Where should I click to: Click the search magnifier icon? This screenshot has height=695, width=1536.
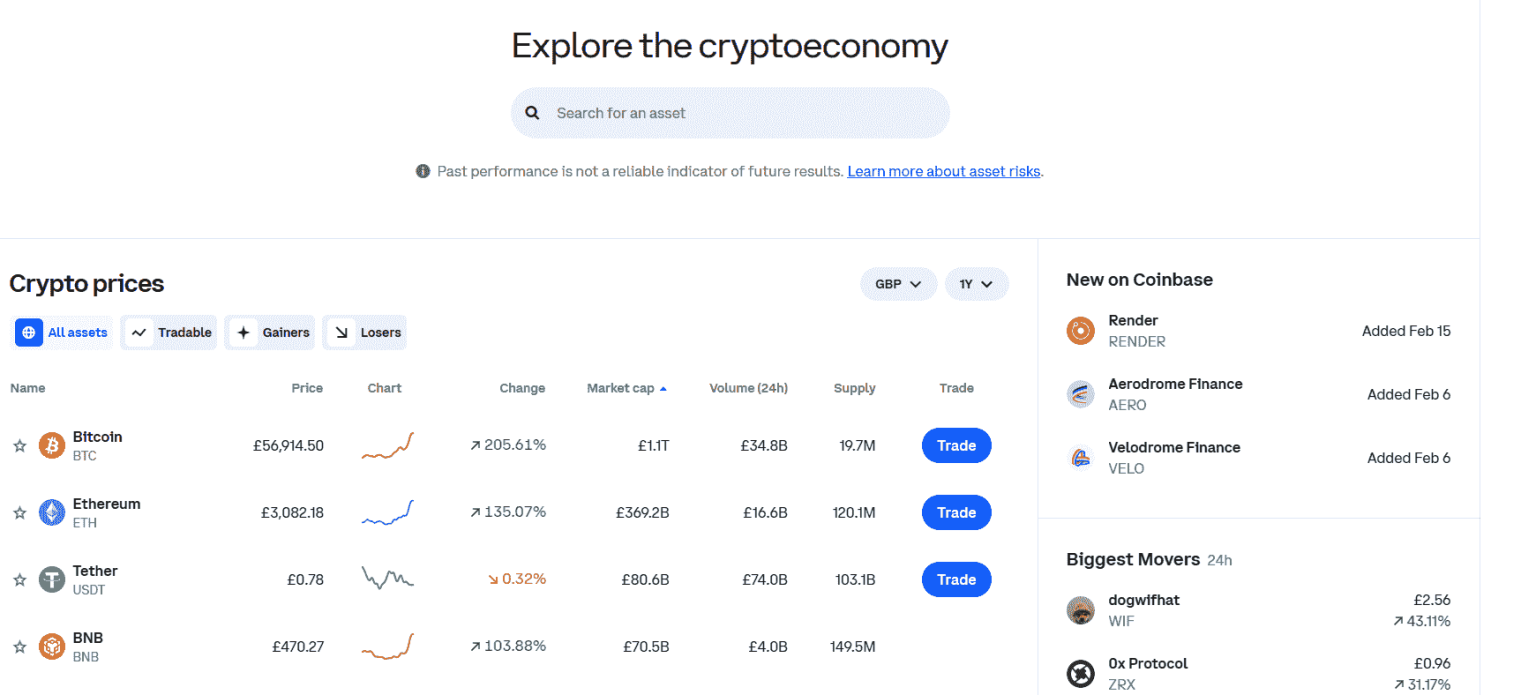(532, 112)
